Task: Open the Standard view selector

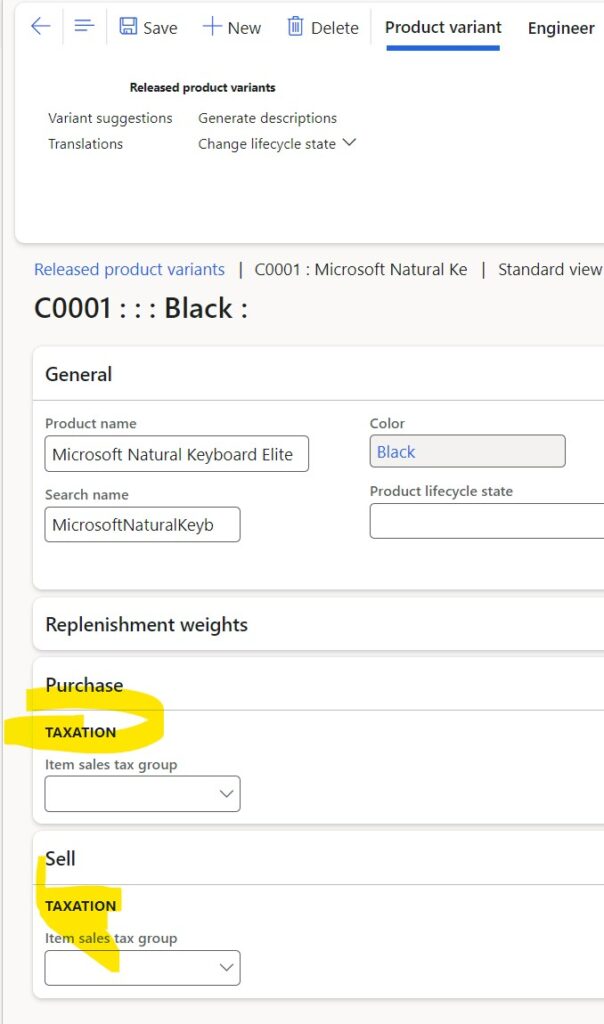Action: click(x=550, y=269)
